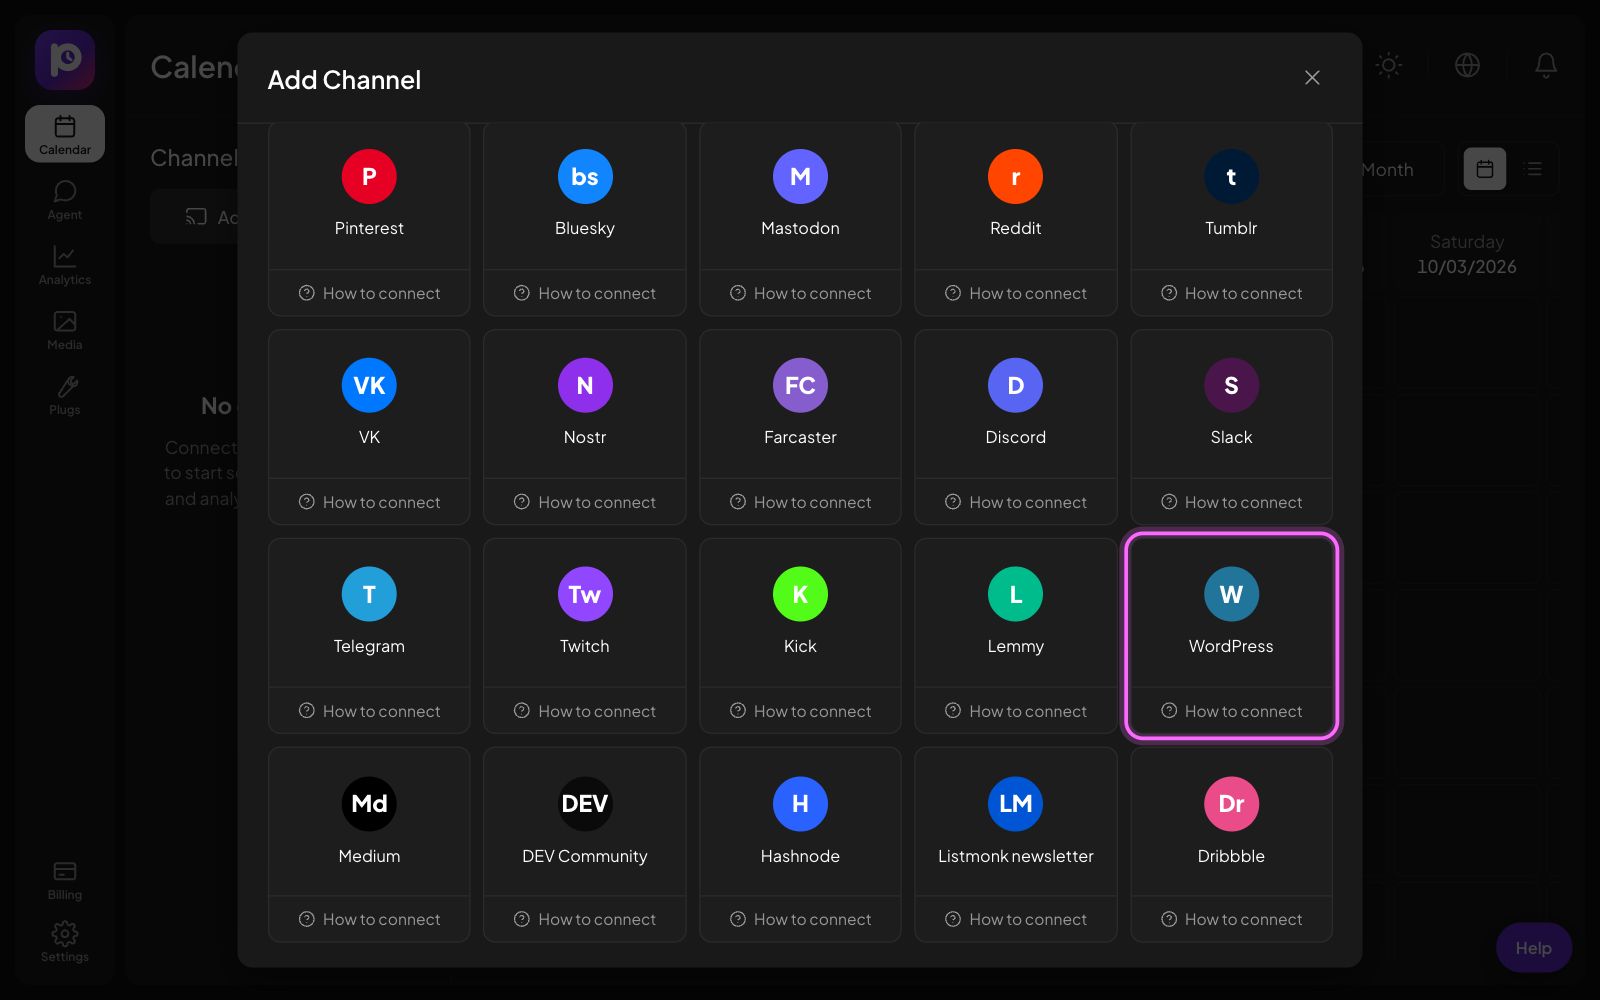
Task: Choose the Tumblr channel icon
Action: tap(1231, 177)
